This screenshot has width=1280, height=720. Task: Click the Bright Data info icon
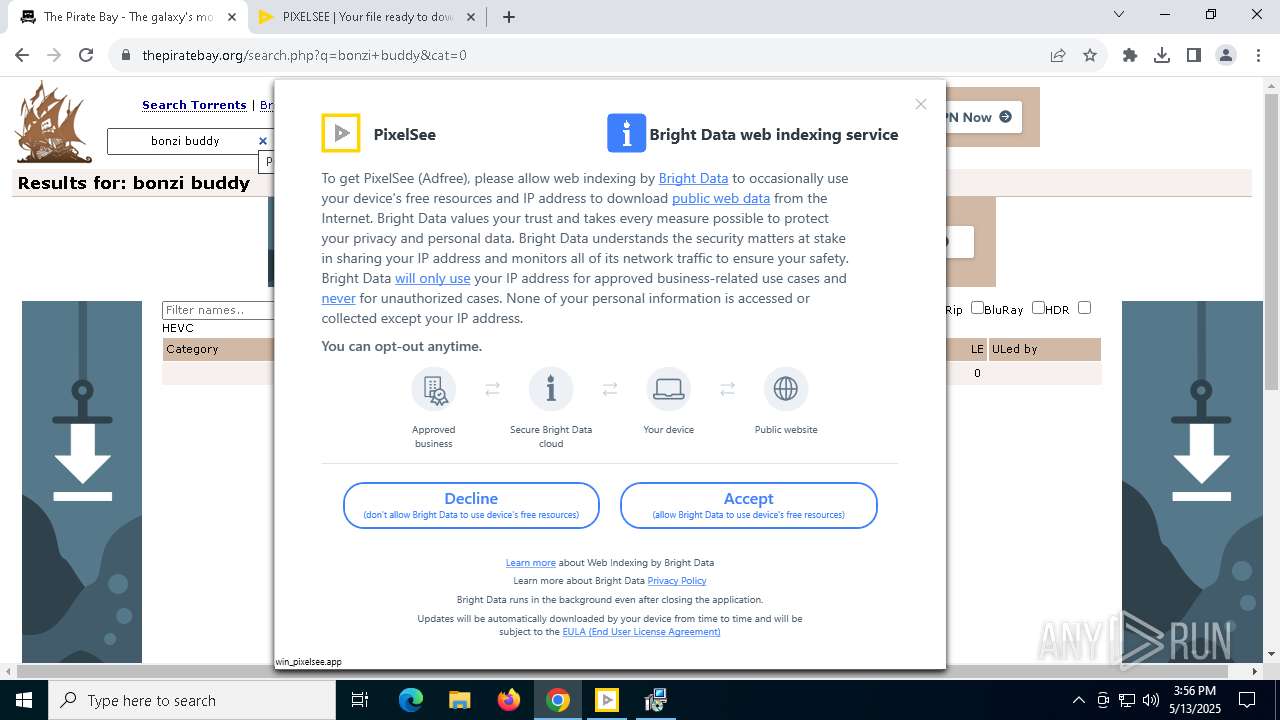coord(626,133)
